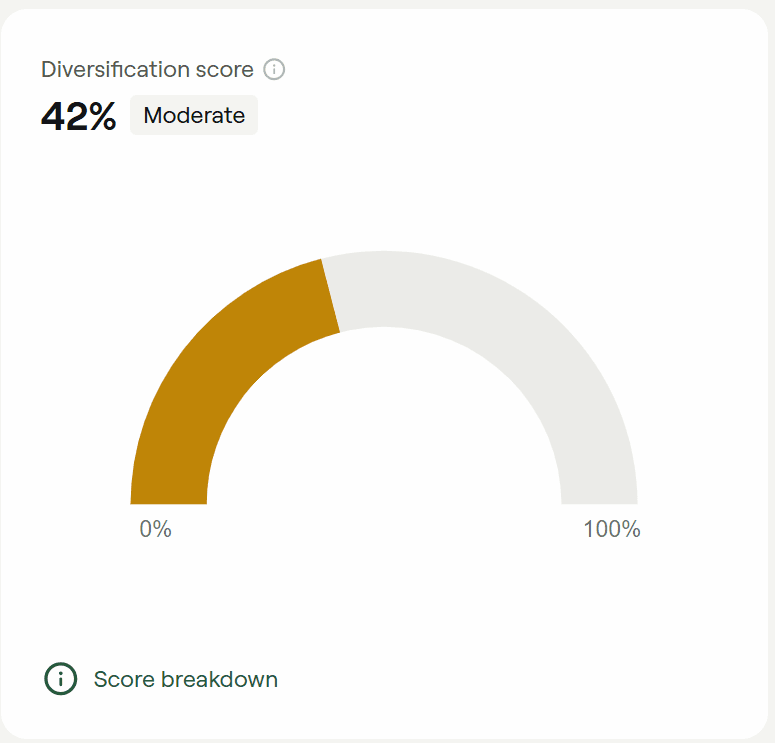Click the word Diversification in the heading
Viewport: 775px width, 743px height.
[x=116, y=69]
